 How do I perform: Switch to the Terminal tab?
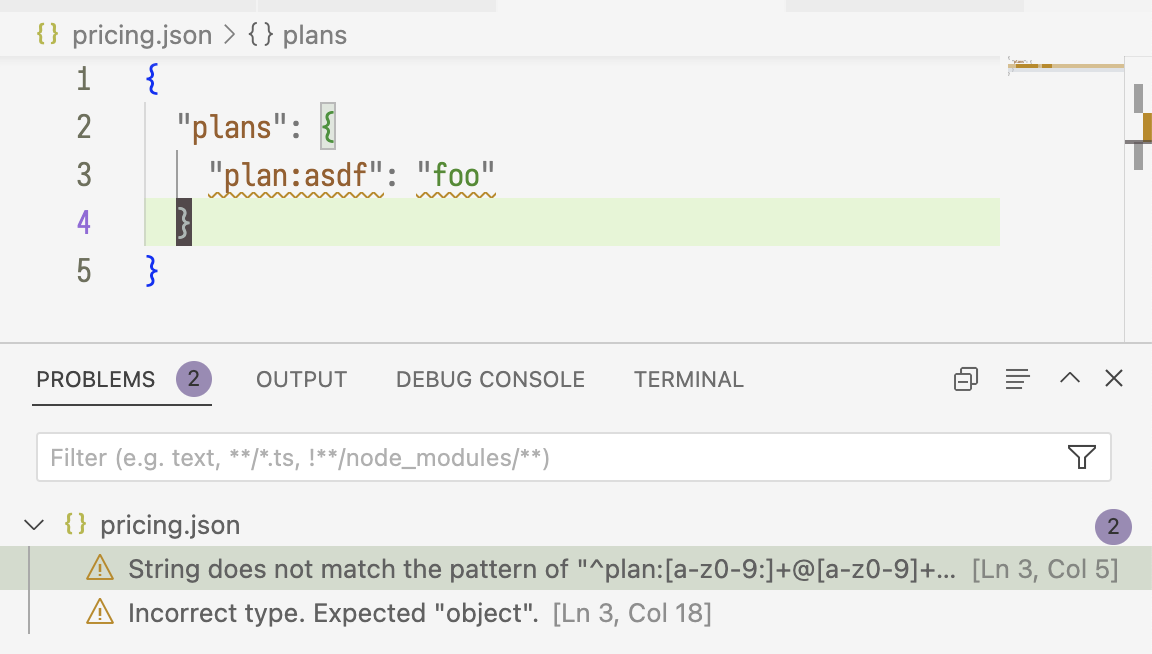(x=688, y=379)
